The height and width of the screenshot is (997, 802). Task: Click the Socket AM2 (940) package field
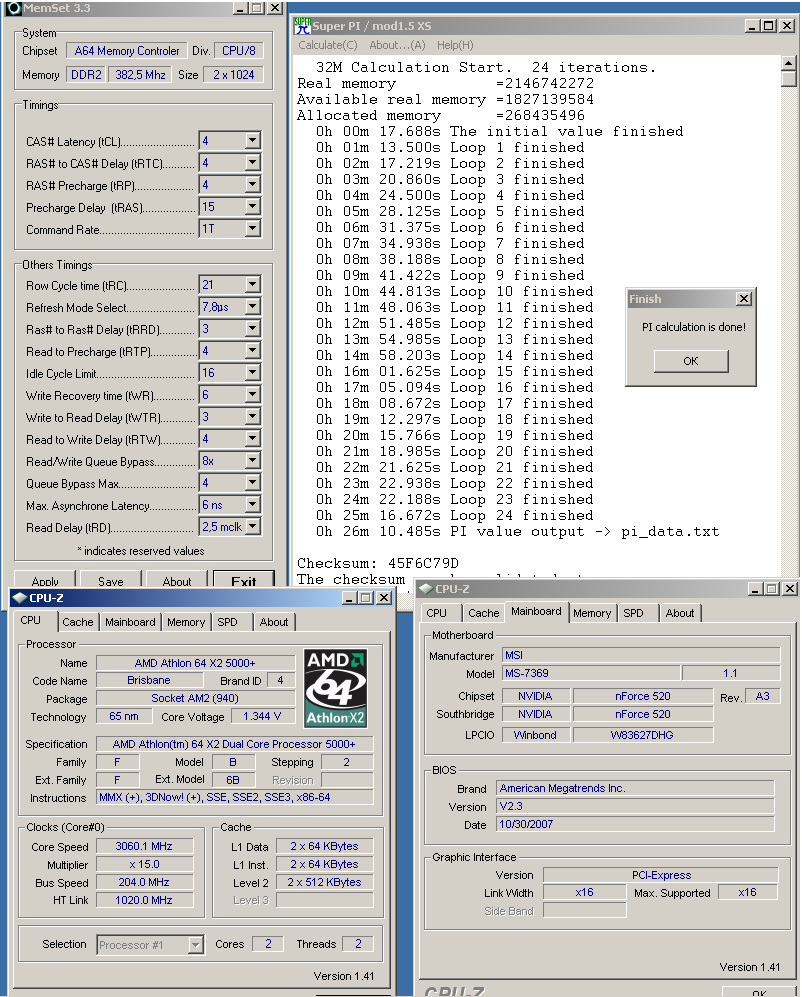click(195, 698)
